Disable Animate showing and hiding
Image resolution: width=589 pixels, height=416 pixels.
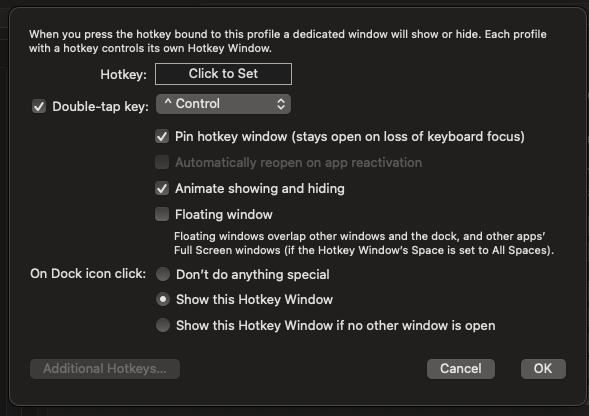[162, 188]
